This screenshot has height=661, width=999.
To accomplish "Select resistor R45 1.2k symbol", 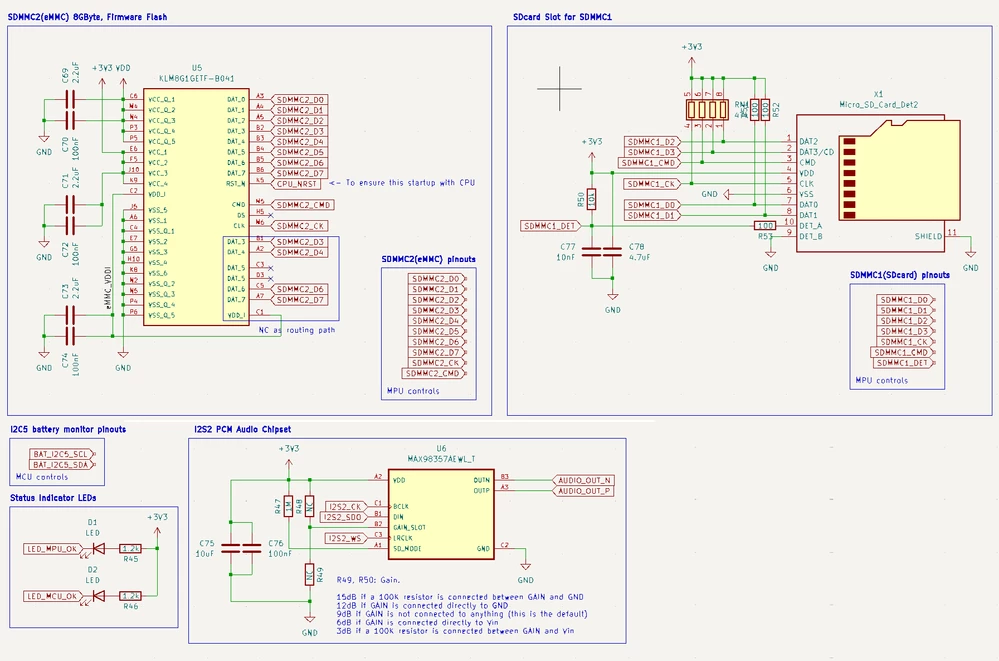I will pos(131,548).
